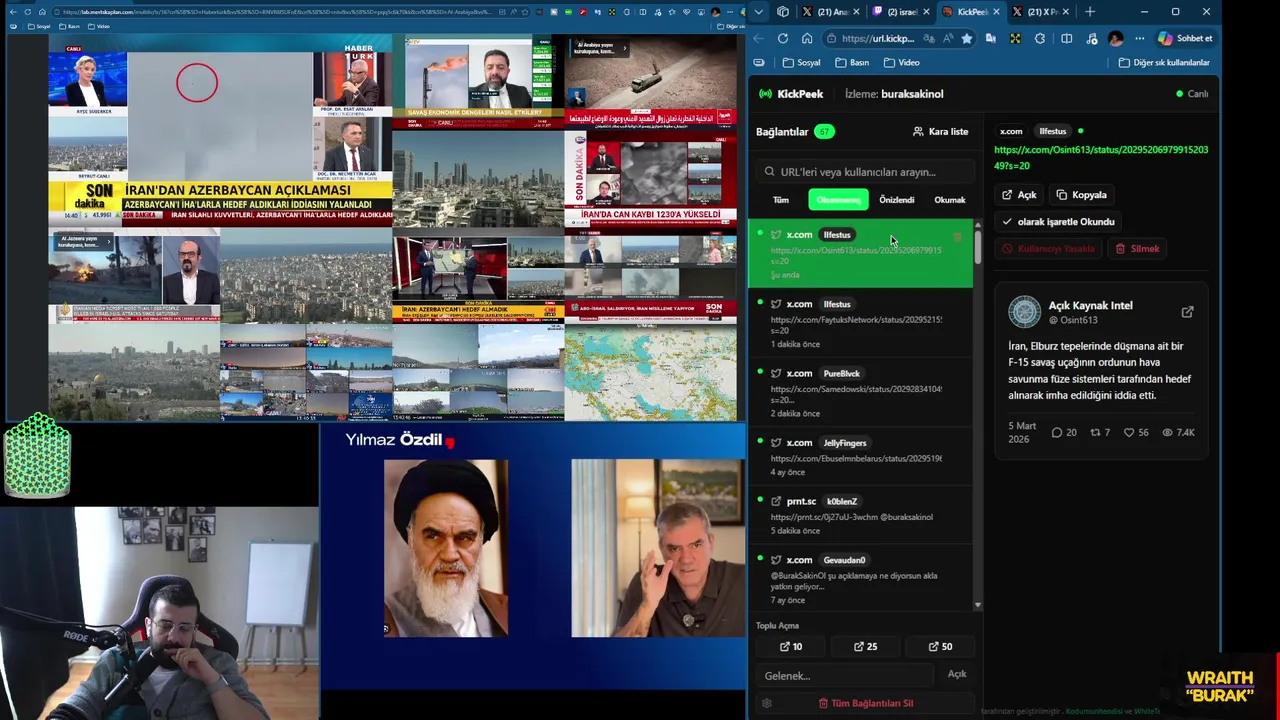Viewport: 1280px width, 720px height.
Task: Open settings gear in KickPeek footer
Action: pos(766,704)
